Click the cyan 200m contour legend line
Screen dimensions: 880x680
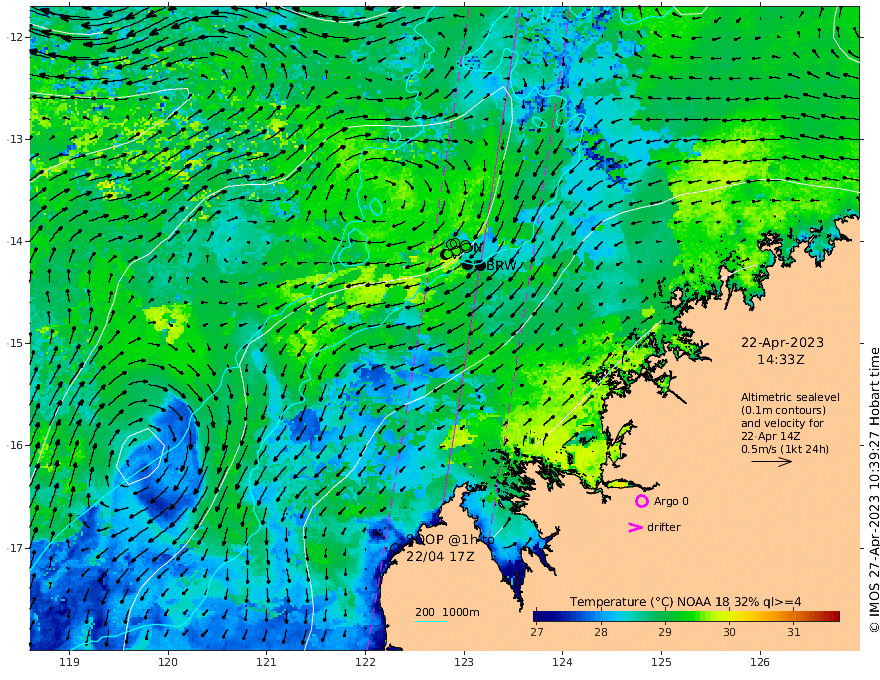click(430, 621)
